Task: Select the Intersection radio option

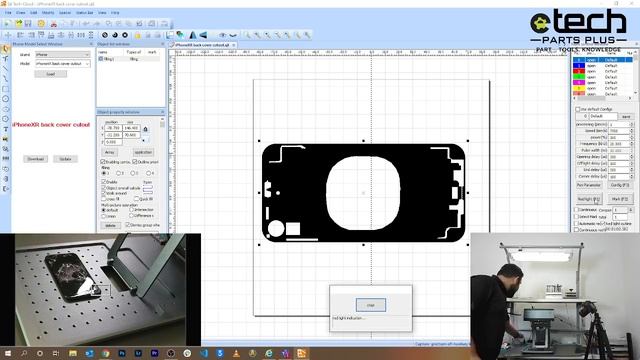Action: [131, 210]
